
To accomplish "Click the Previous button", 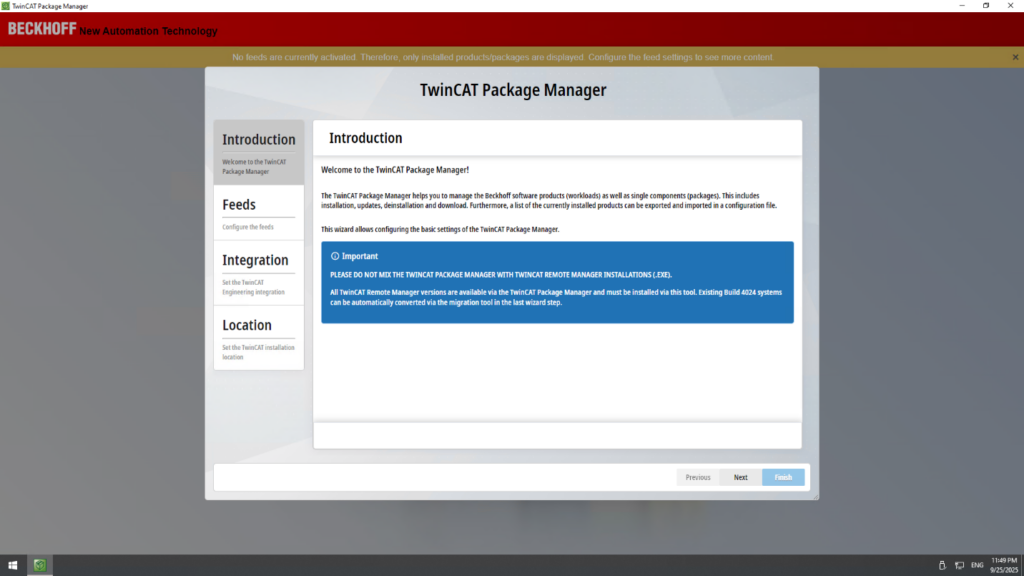I will (x=697, y=477).
